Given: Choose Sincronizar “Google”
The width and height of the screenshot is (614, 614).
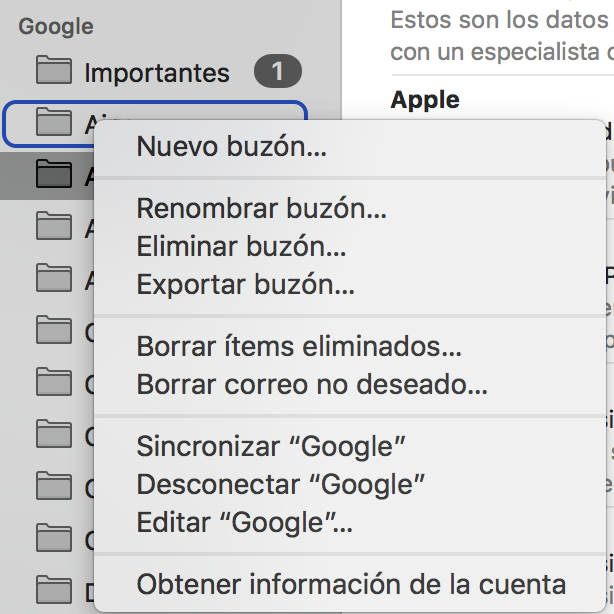Looking at the screenshot, I should [271, 446].
